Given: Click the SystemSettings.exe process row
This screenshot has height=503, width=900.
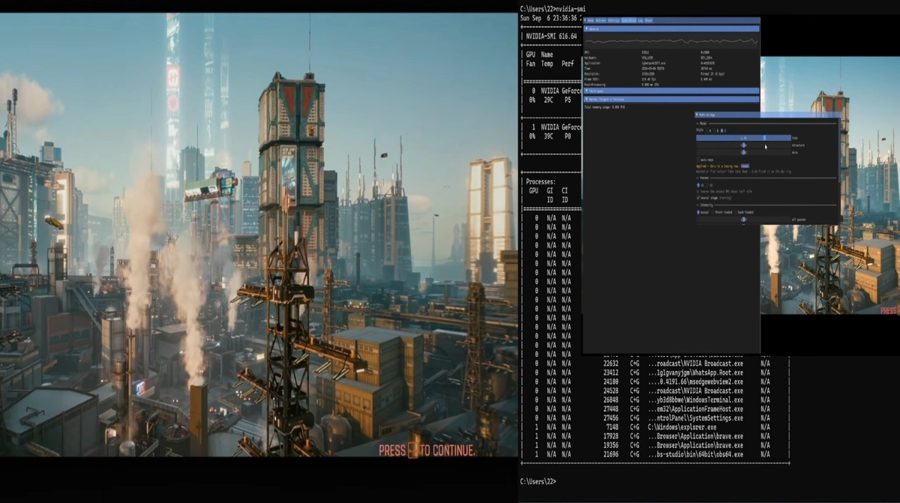Looking at the screenshot, I should (654, 419).
